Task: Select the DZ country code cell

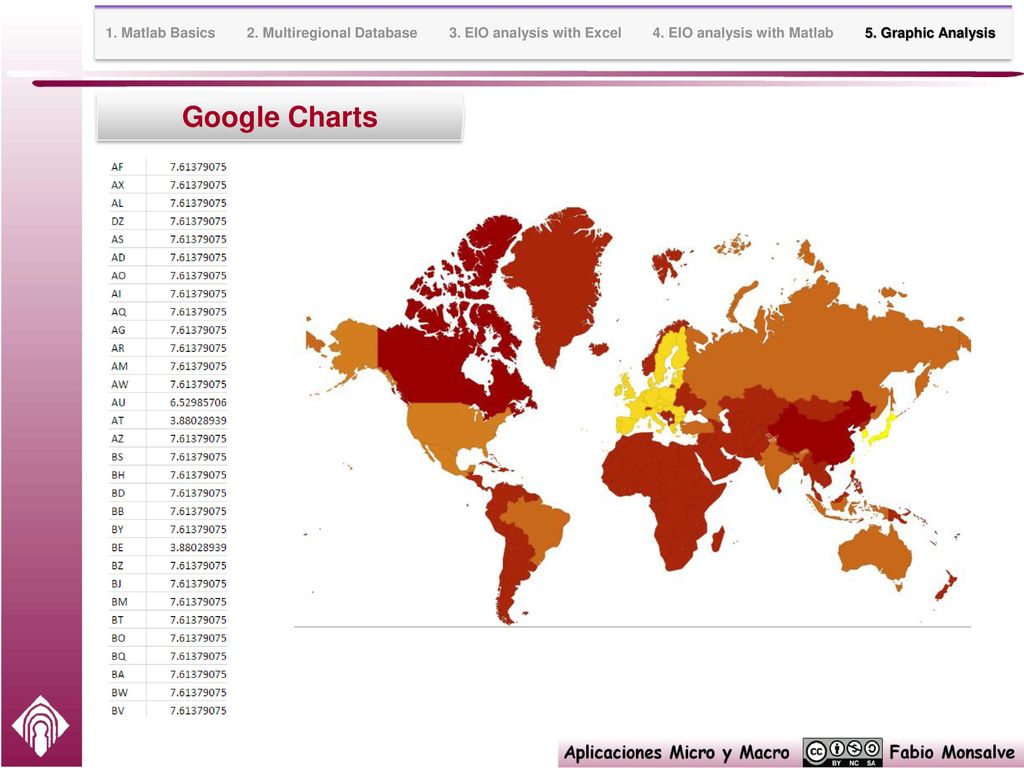Action: 117,221
